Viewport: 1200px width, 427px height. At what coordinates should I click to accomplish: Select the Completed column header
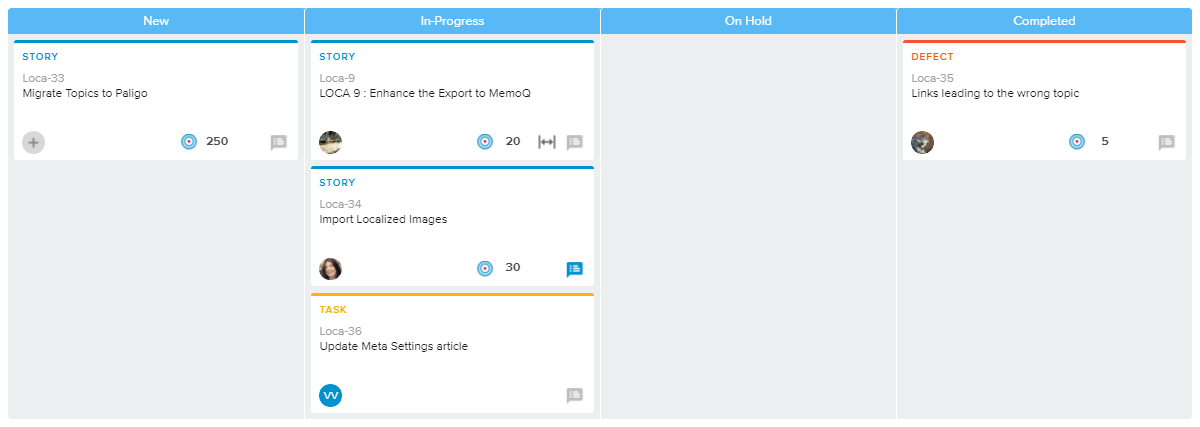(x=1044, y=21)
